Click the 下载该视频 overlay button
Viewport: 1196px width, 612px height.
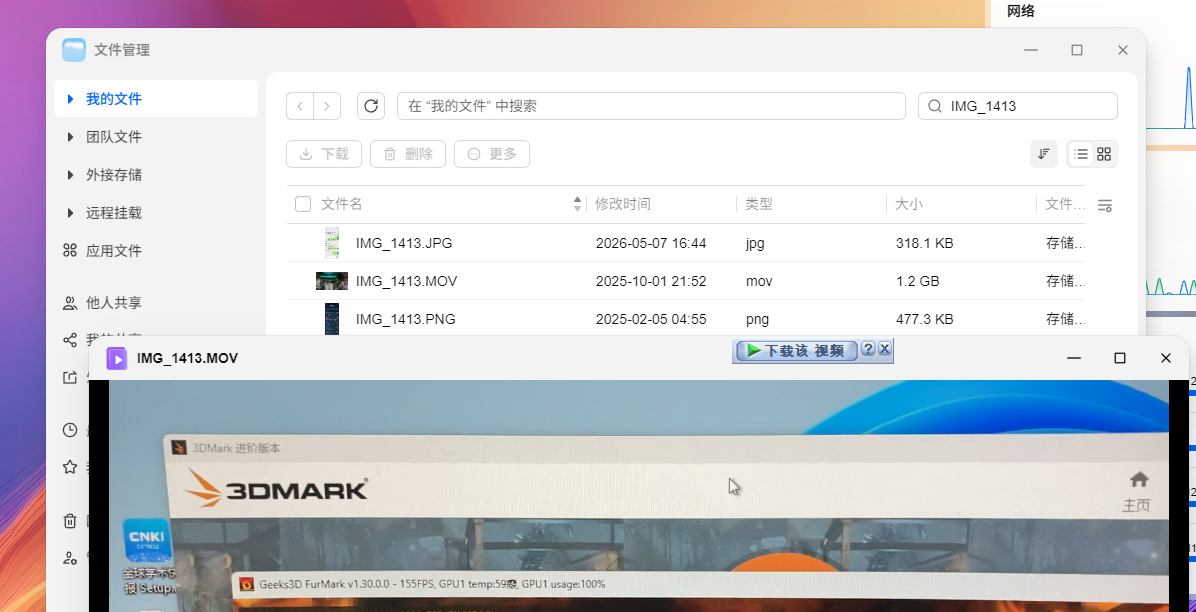[x=796, y=350]
